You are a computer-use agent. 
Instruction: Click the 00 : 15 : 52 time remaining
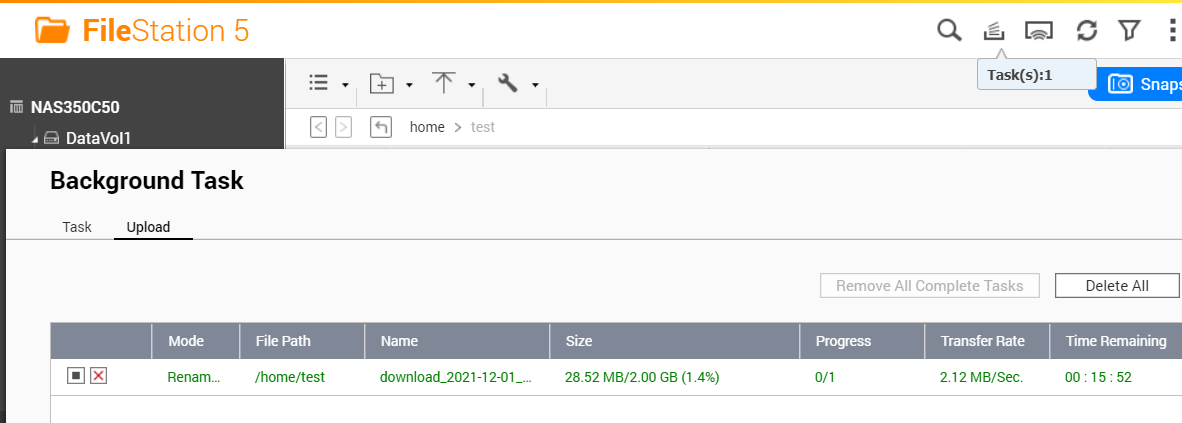1098,377
